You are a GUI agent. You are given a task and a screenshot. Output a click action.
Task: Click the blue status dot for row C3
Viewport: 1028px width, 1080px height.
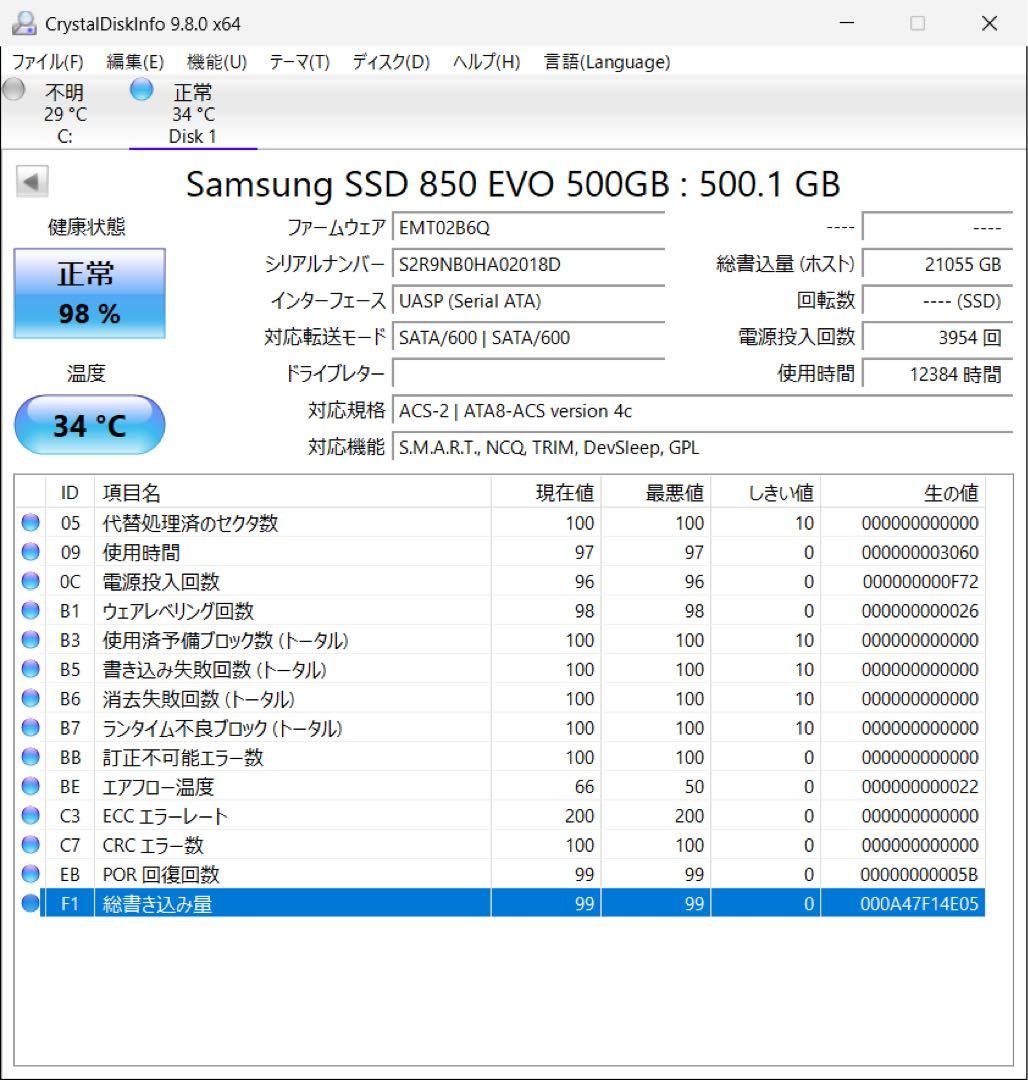(x=30, y=816)
